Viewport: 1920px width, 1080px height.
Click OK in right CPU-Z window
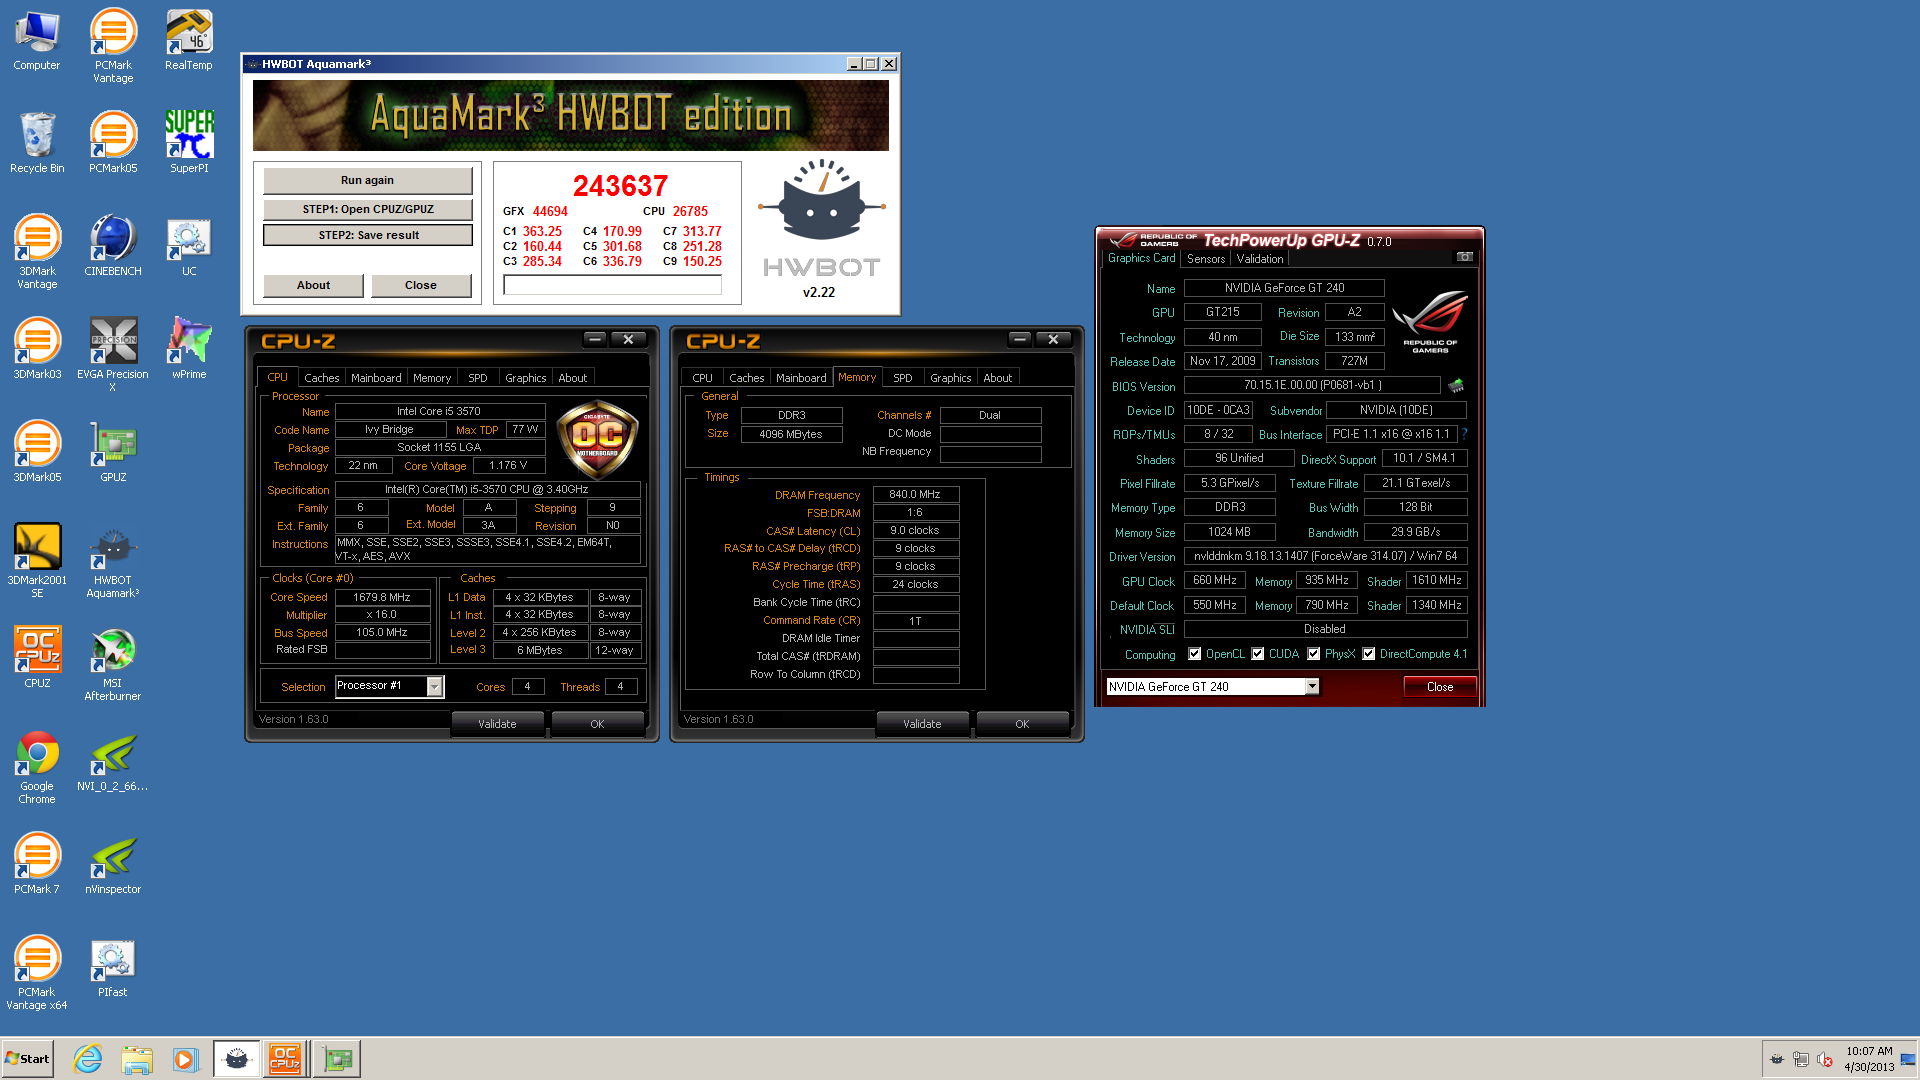(x=1022, y=724)
